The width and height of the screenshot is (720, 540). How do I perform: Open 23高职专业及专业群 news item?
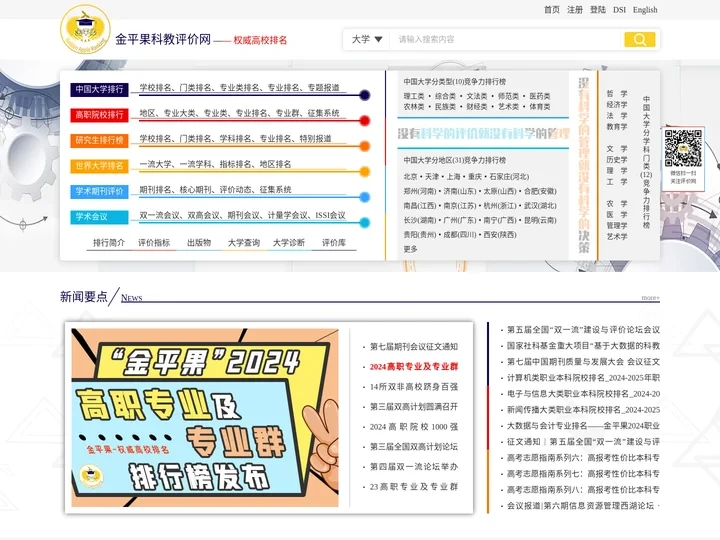pyautogui.click(x=414, y=486)
